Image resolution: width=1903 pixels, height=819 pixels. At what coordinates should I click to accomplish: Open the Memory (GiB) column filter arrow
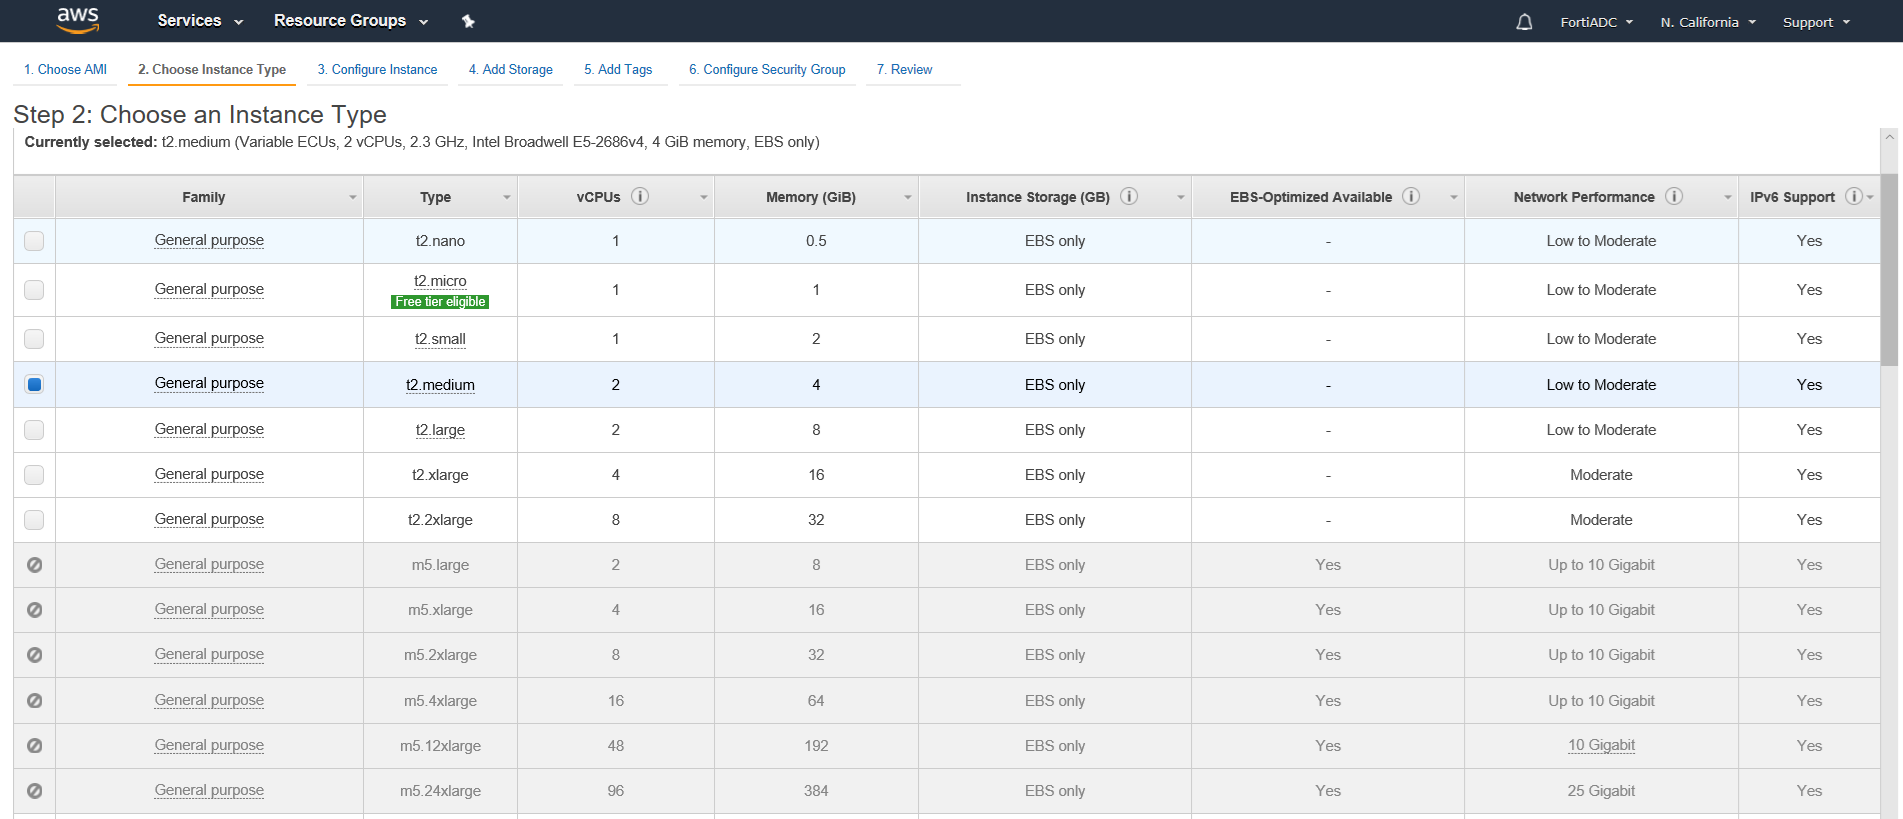(x=907, y=198)
